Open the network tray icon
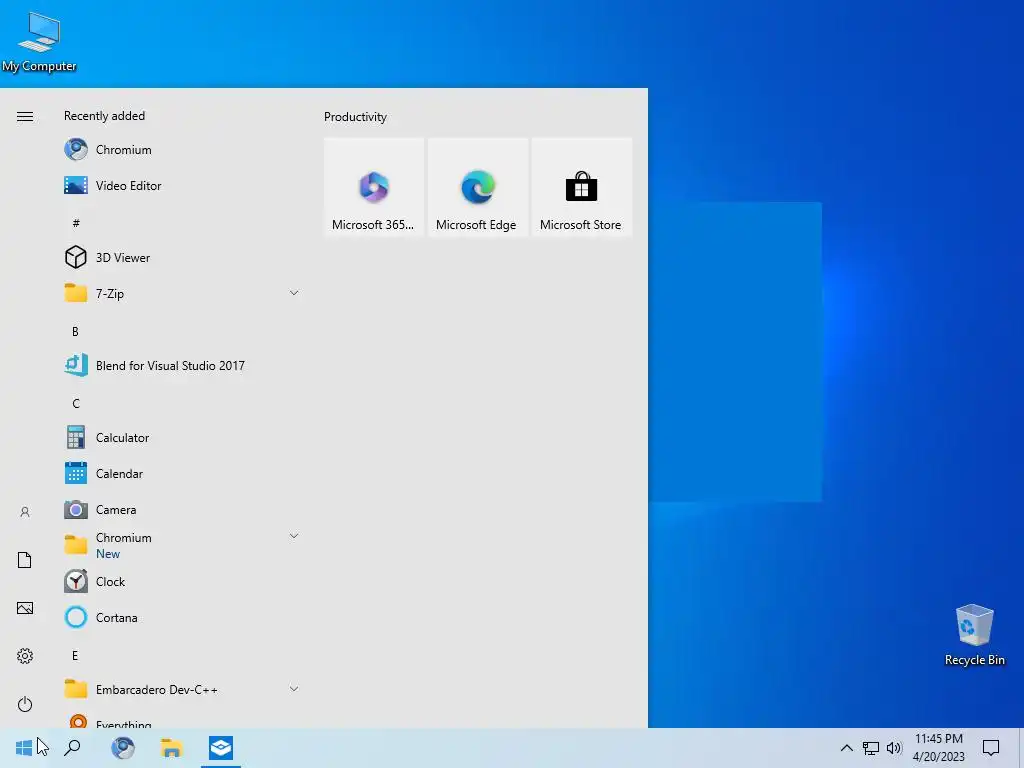 [871, 748]
